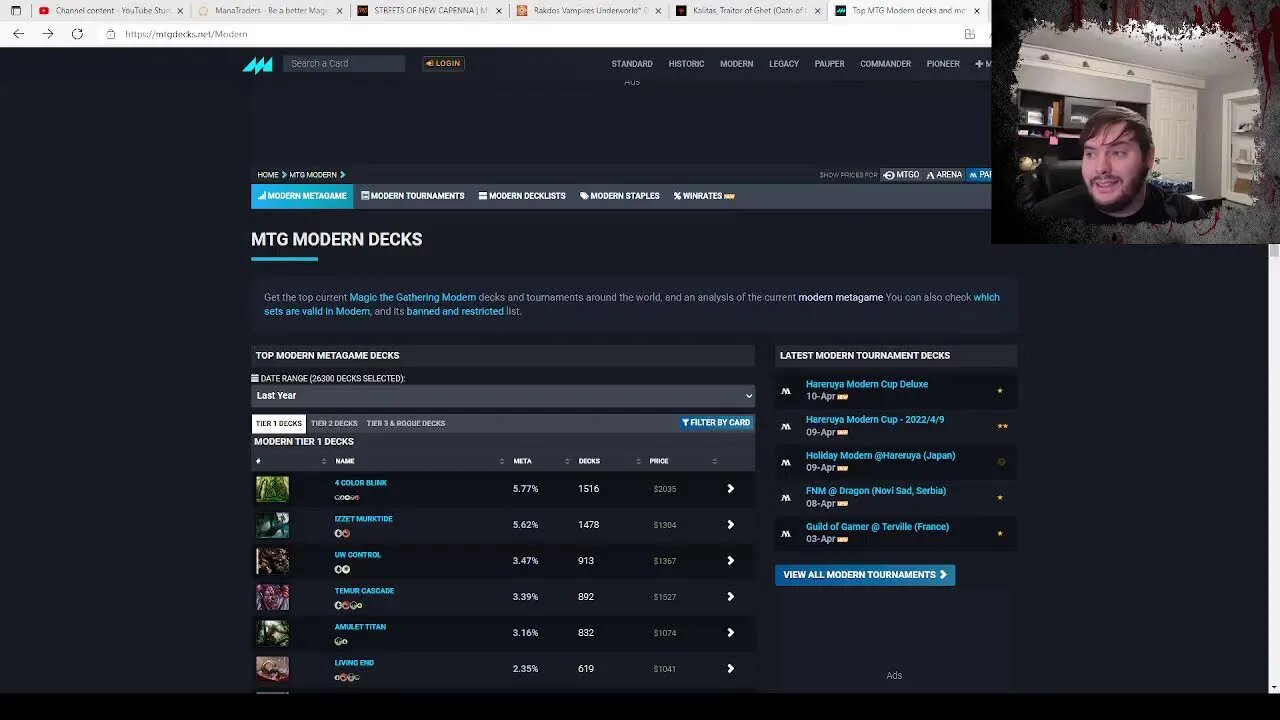Switch to YouTube Studio Channel content tab
The image size is (1280, 720).
(x=112, y=11)
